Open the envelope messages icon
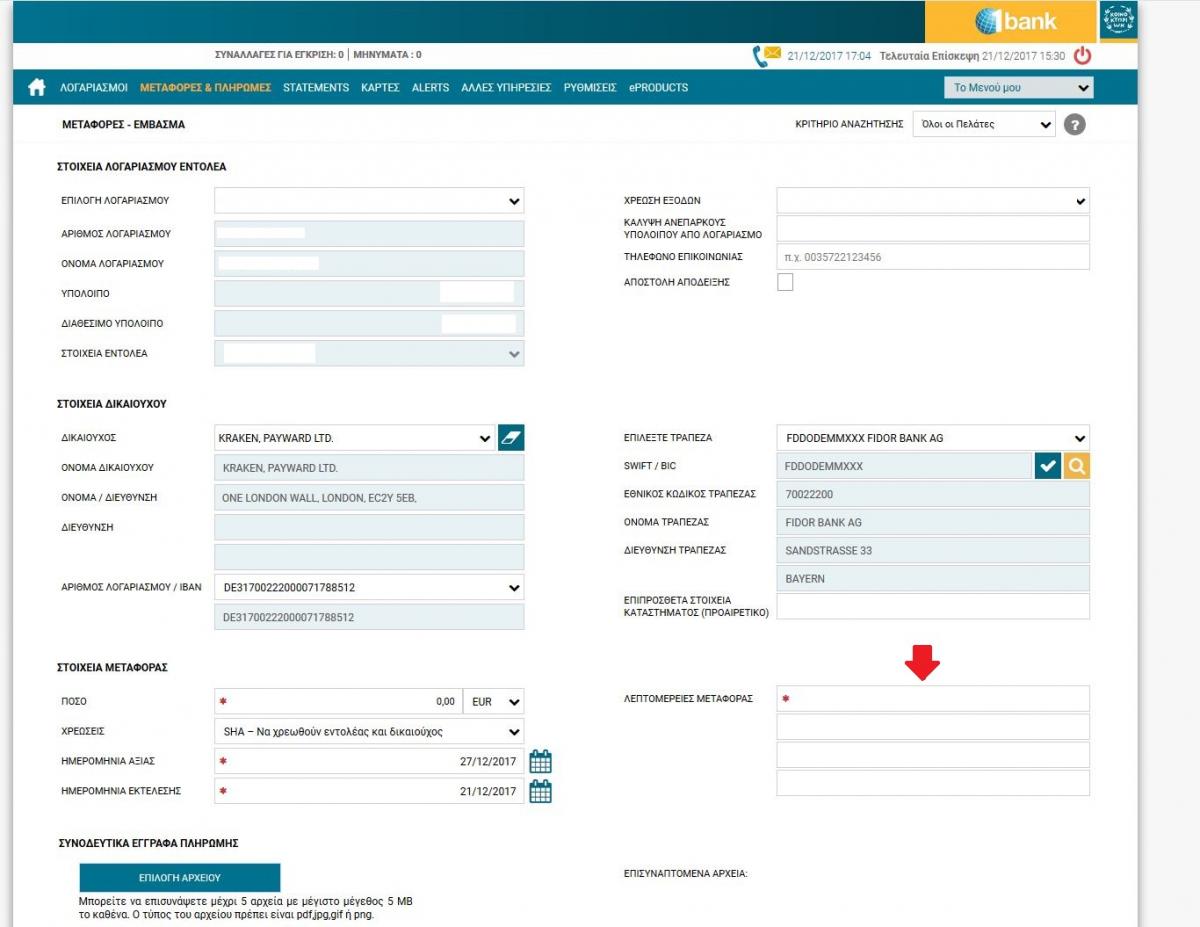The image size is (1200, 927). [x=772, y=52]
